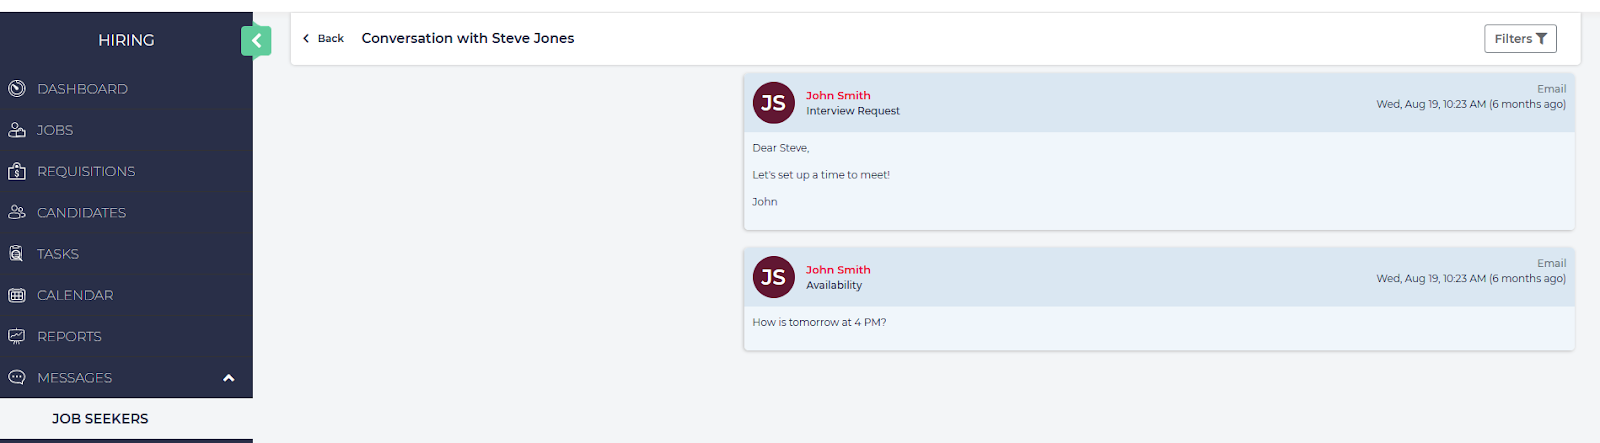Open the Job Seekers submenu item

tap(100, 419)
